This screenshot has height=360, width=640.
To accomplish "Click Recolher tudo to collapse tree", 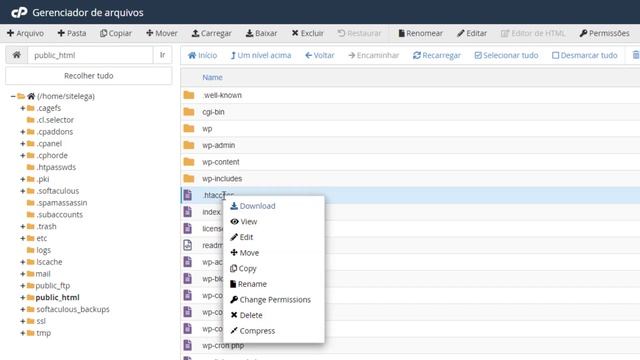I will (x=89, y=76).
